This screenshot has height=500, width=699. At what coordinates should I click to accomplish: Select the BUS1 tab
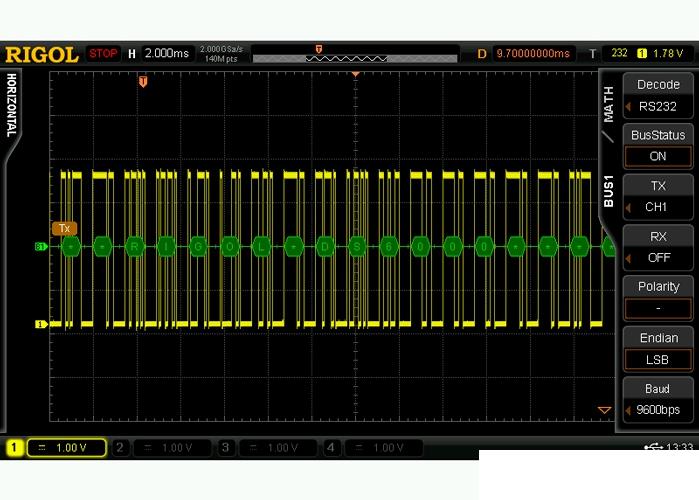coord(608,188)
